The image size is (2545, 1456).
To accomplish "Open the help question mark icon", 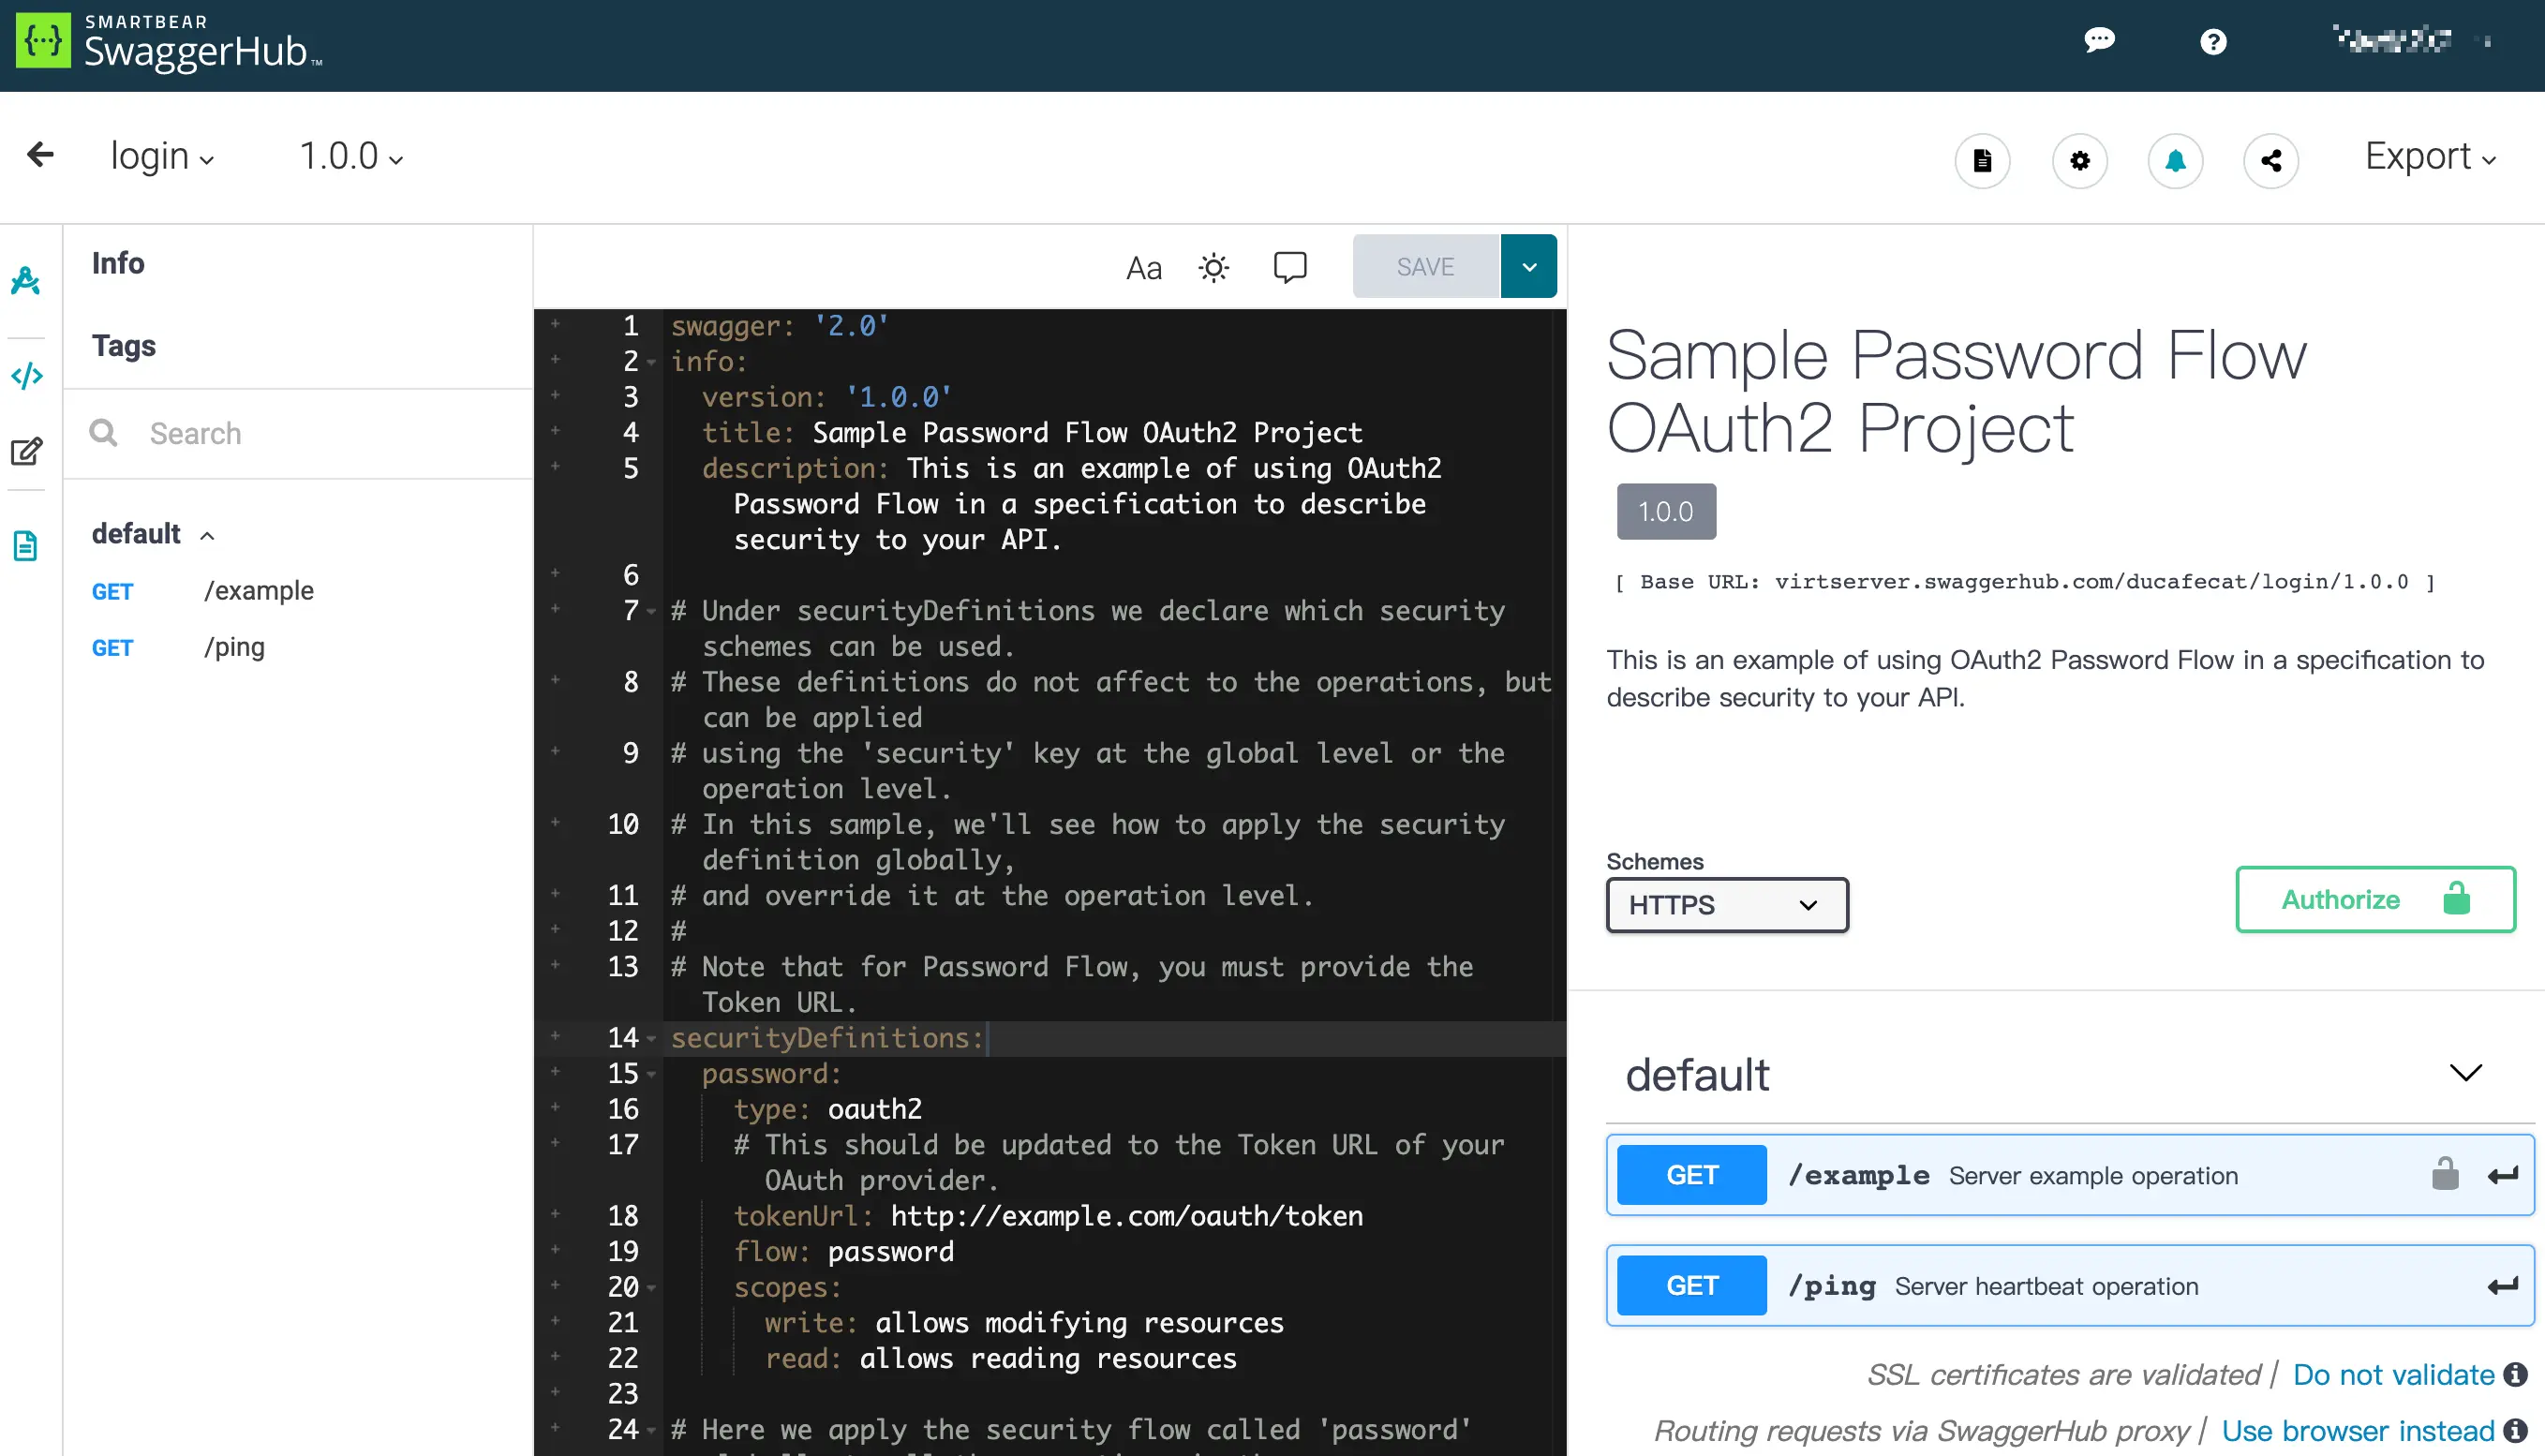I will click(x=2213, y=42).
